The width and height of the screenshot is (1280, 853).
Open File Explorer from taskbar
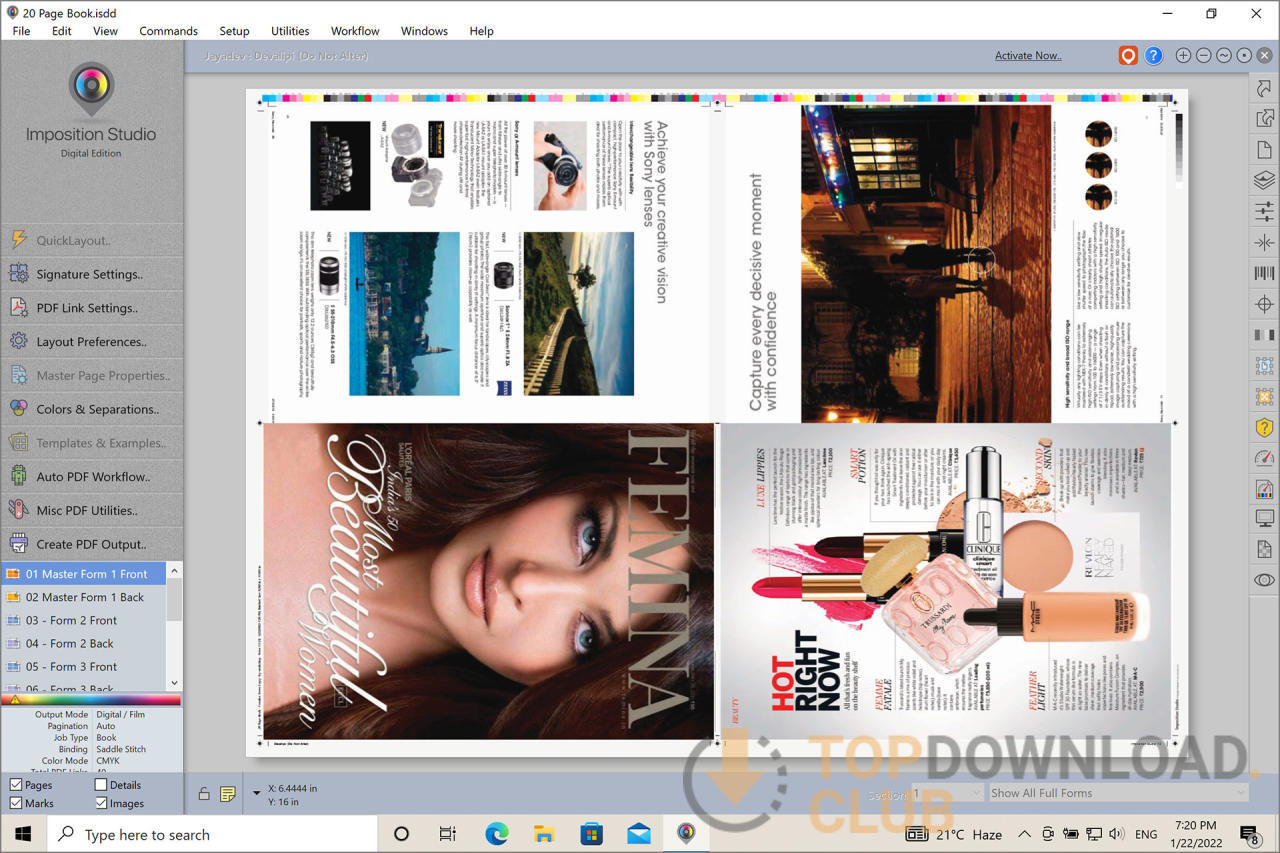[544, 834]
